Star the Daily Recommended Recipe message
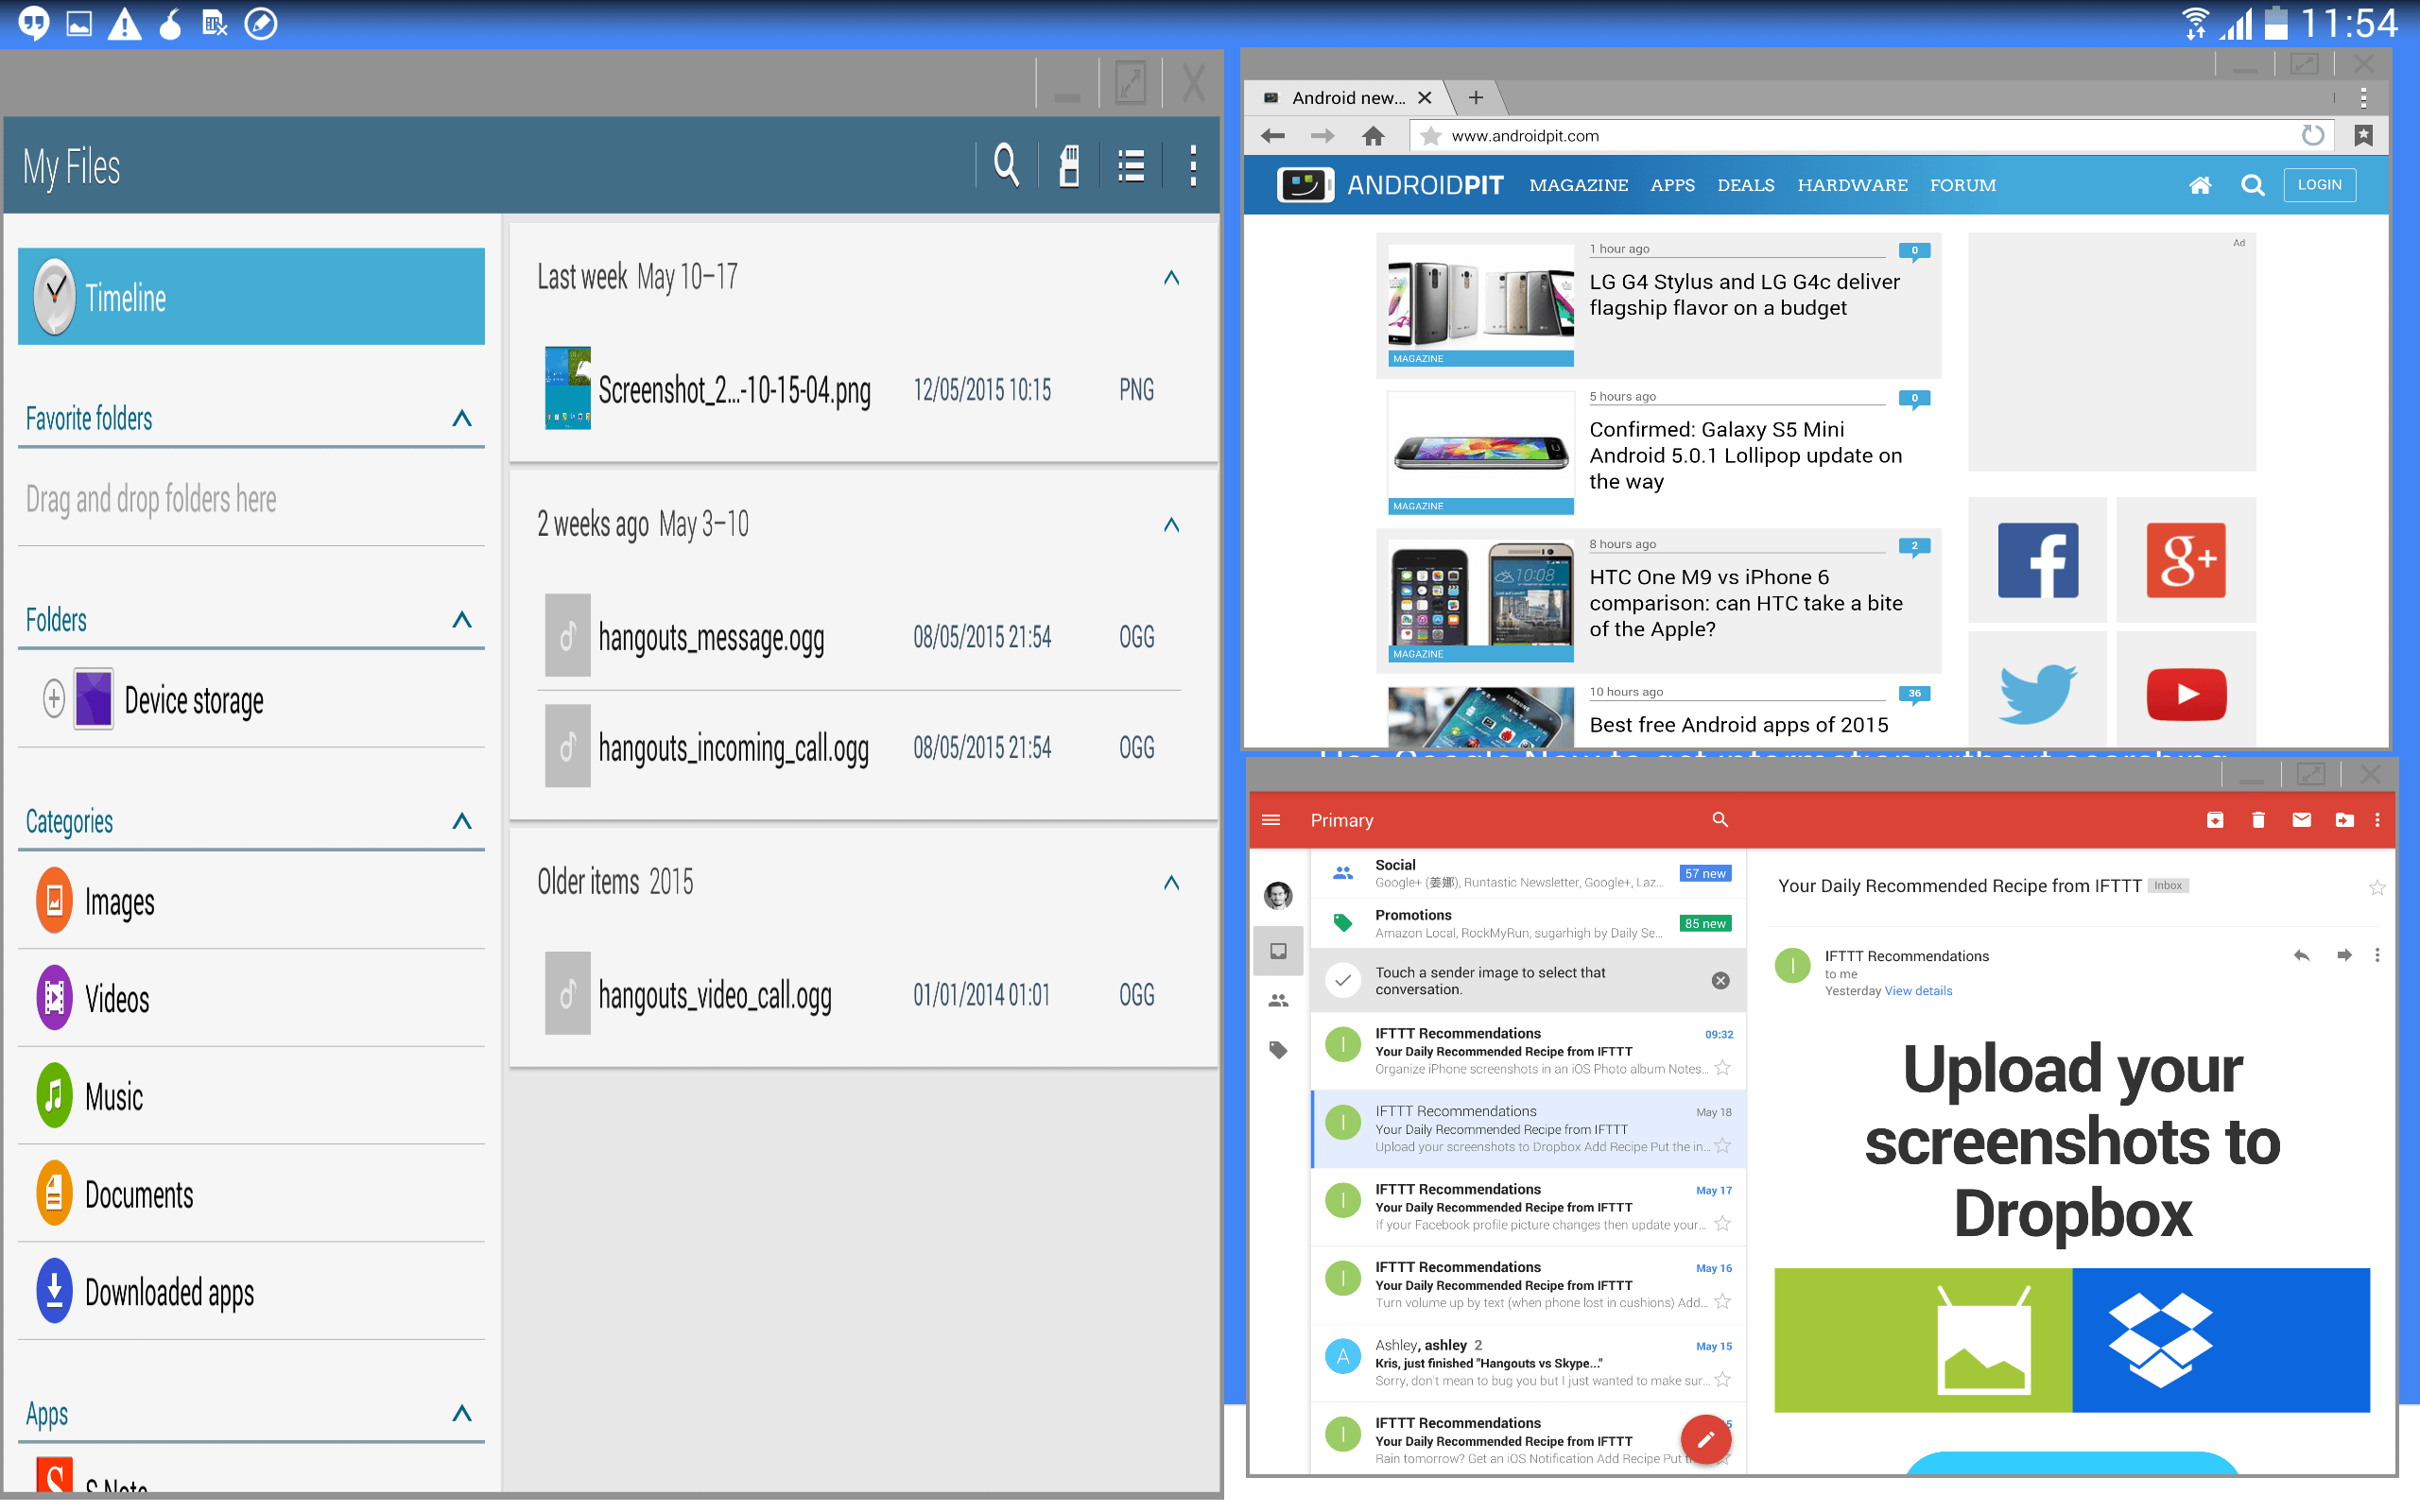Screen dimensions: 2420x1512 coord(2379,887)
